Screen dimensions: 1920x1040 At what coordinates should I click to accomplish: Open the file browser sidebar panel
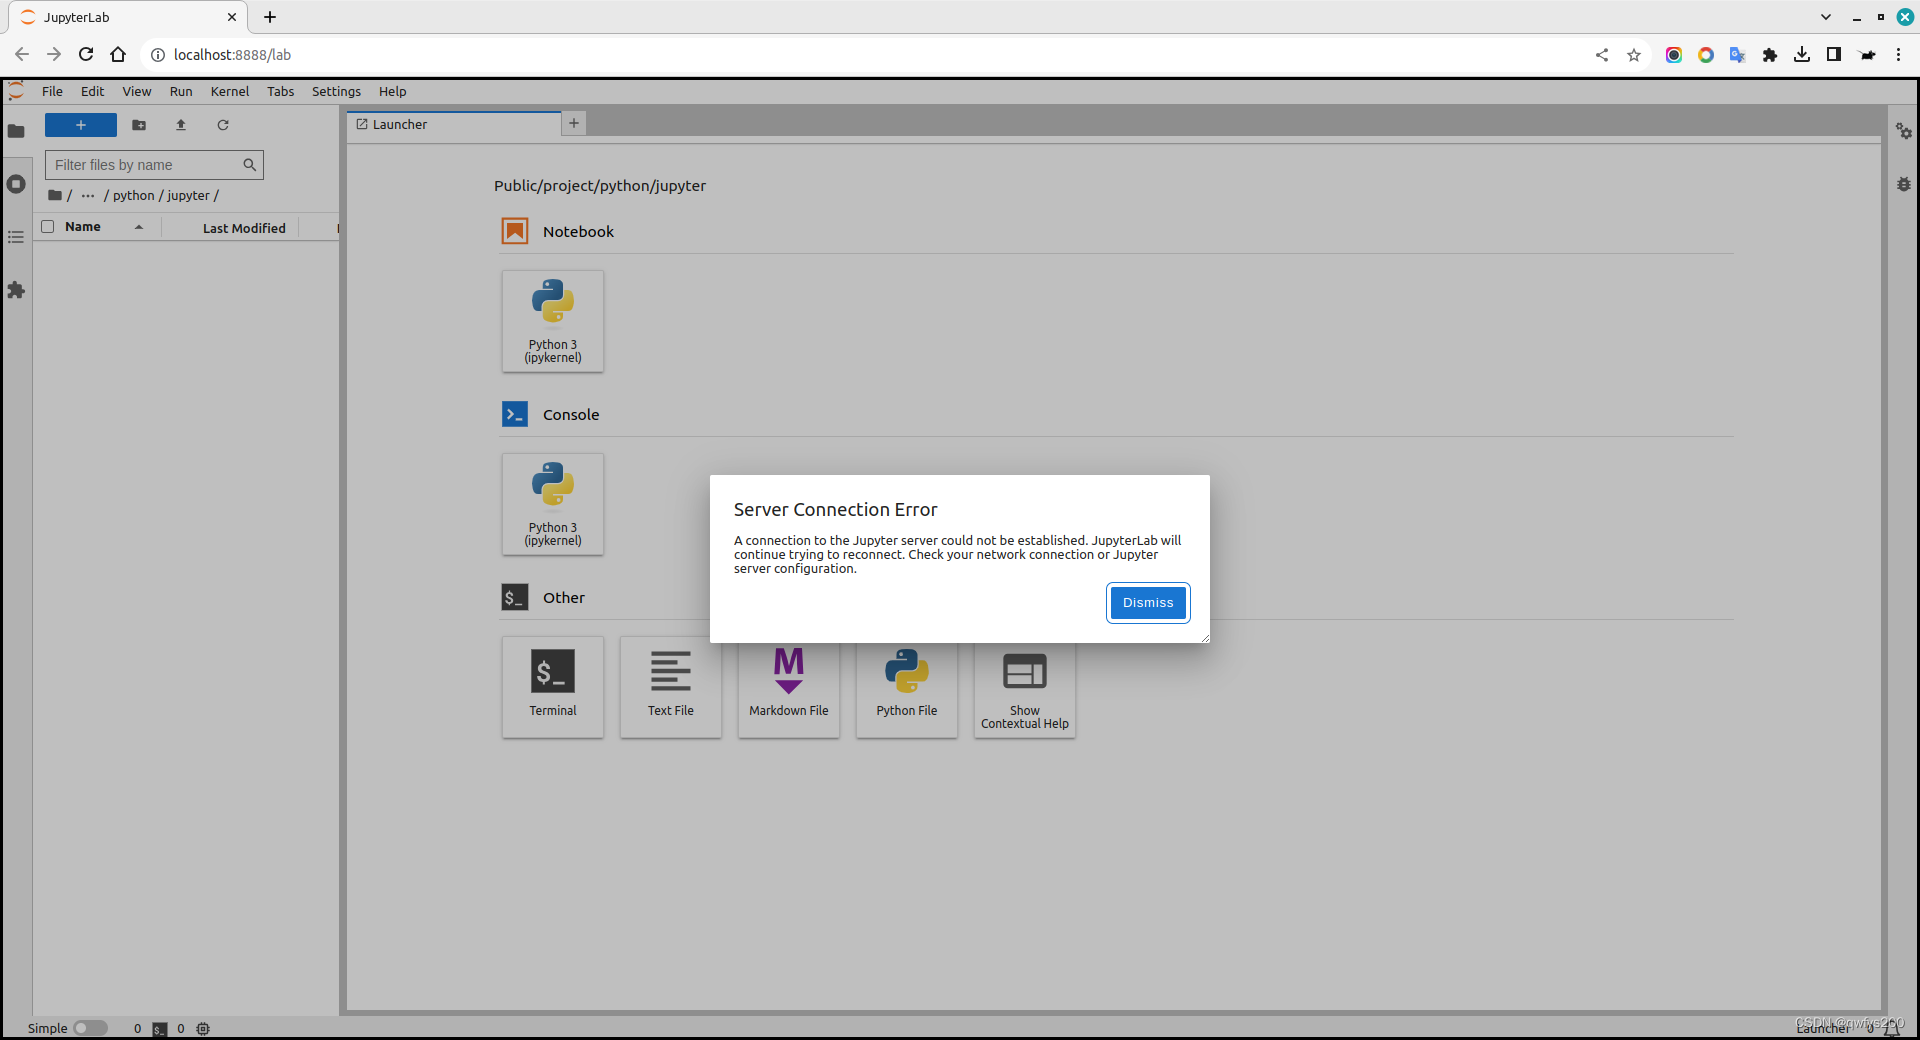click(x=16, y=131)
